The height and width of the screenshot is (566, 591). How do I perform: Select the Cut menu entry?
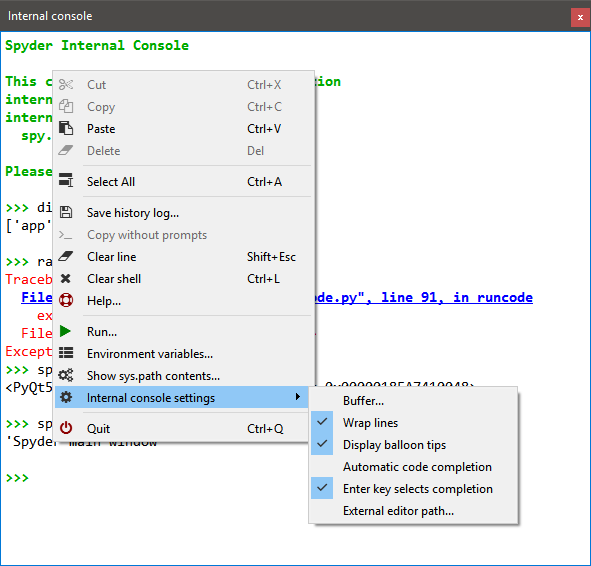tap(183, 84)
